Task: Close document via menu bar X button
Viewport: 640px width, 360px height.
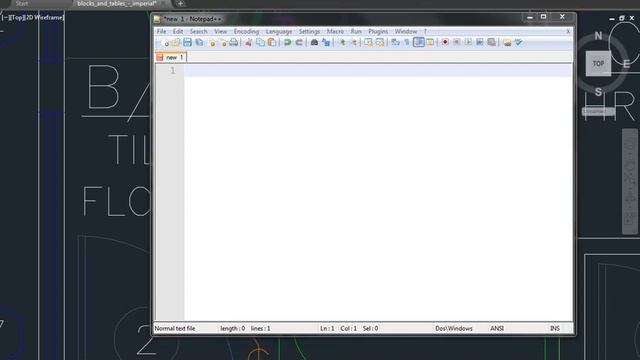Action: click(568, 31)
